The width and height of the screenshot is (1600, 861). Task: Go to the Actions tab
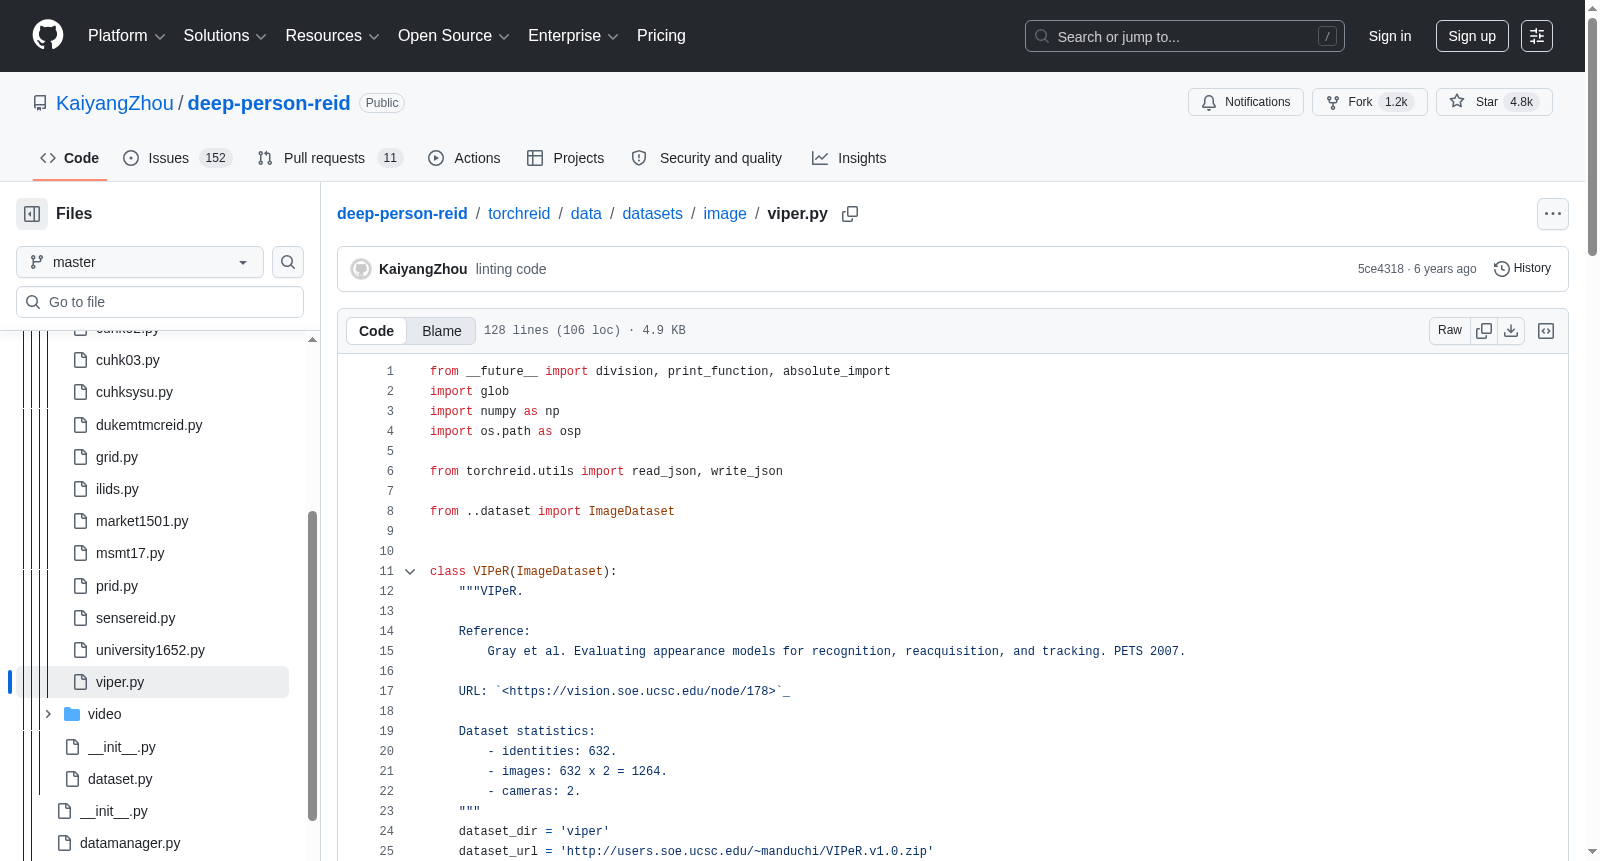point(464,158)
